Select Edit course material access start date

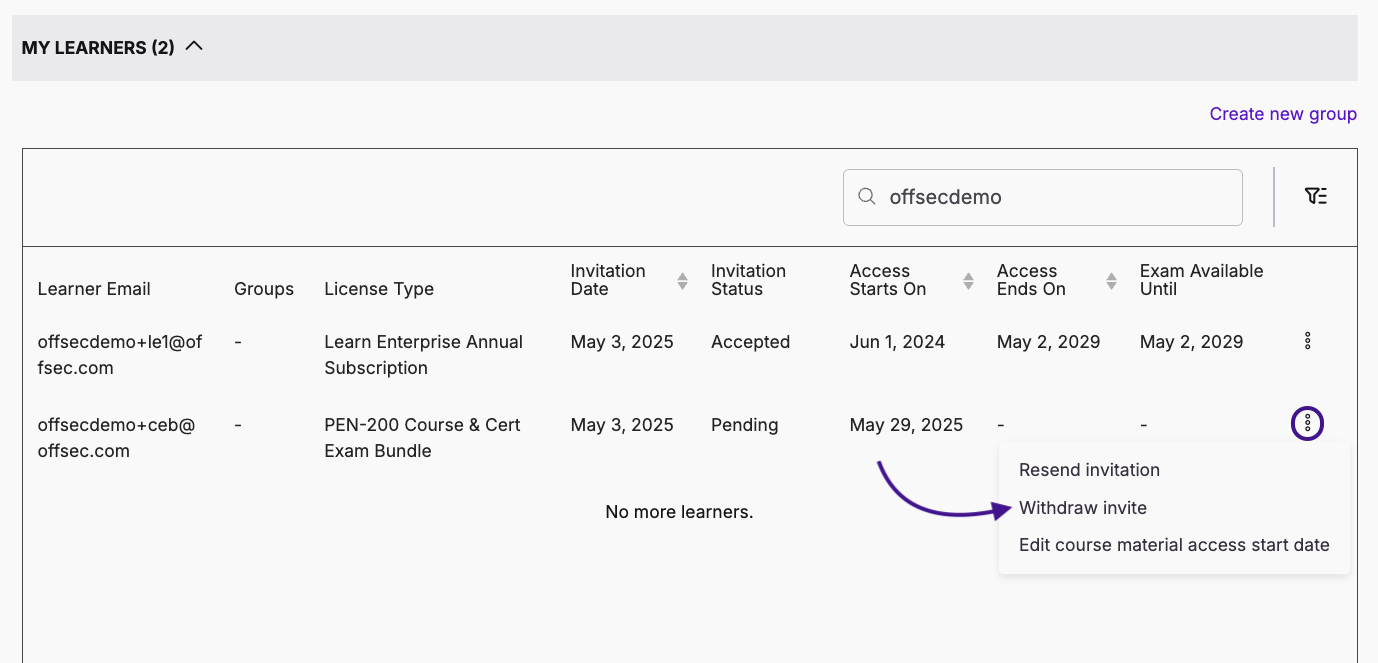coord(1174,546)
